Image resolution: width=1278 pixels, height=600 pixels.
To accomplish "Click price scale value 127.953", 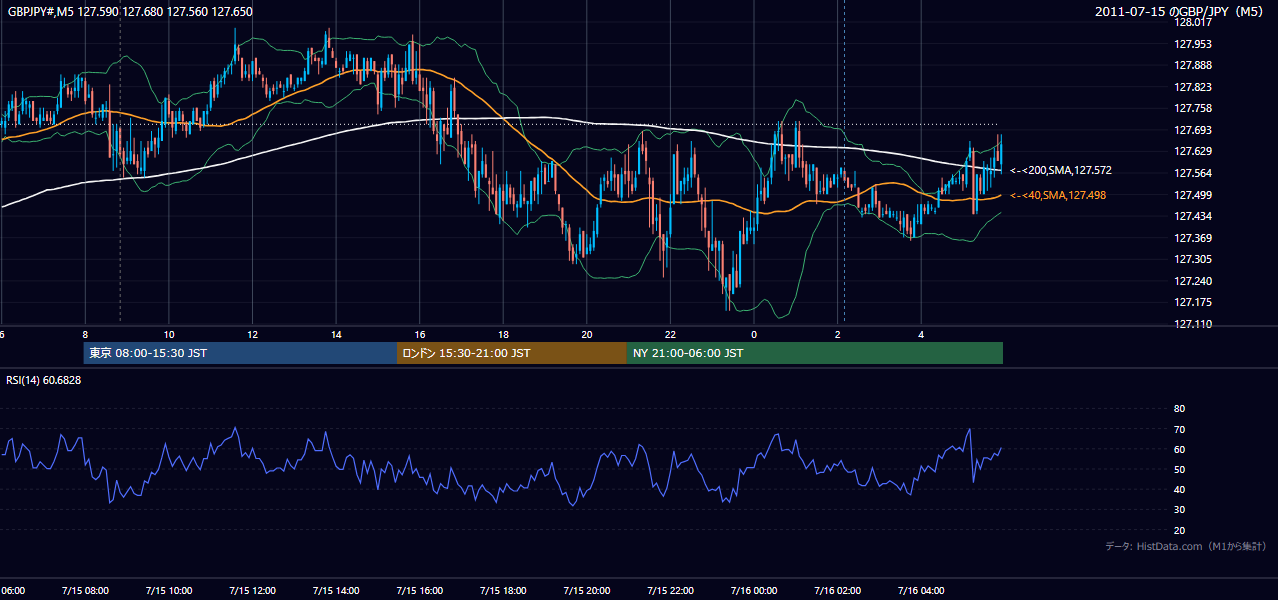I will 1194,44.
